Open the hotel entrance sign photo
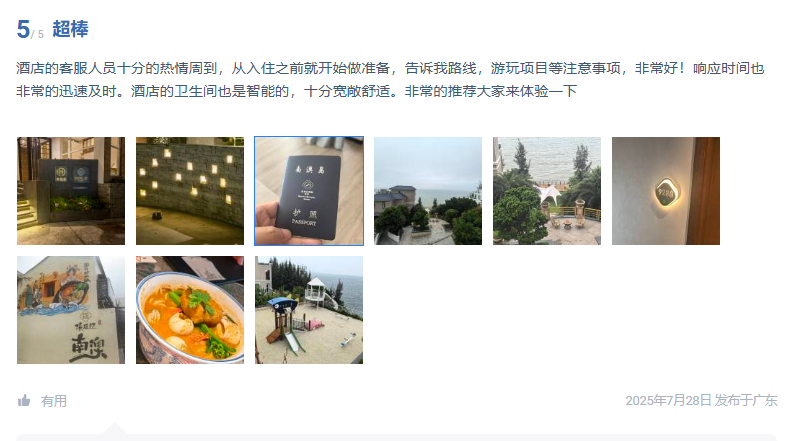This screenshot has width=792, height=441. click(71, 191)
